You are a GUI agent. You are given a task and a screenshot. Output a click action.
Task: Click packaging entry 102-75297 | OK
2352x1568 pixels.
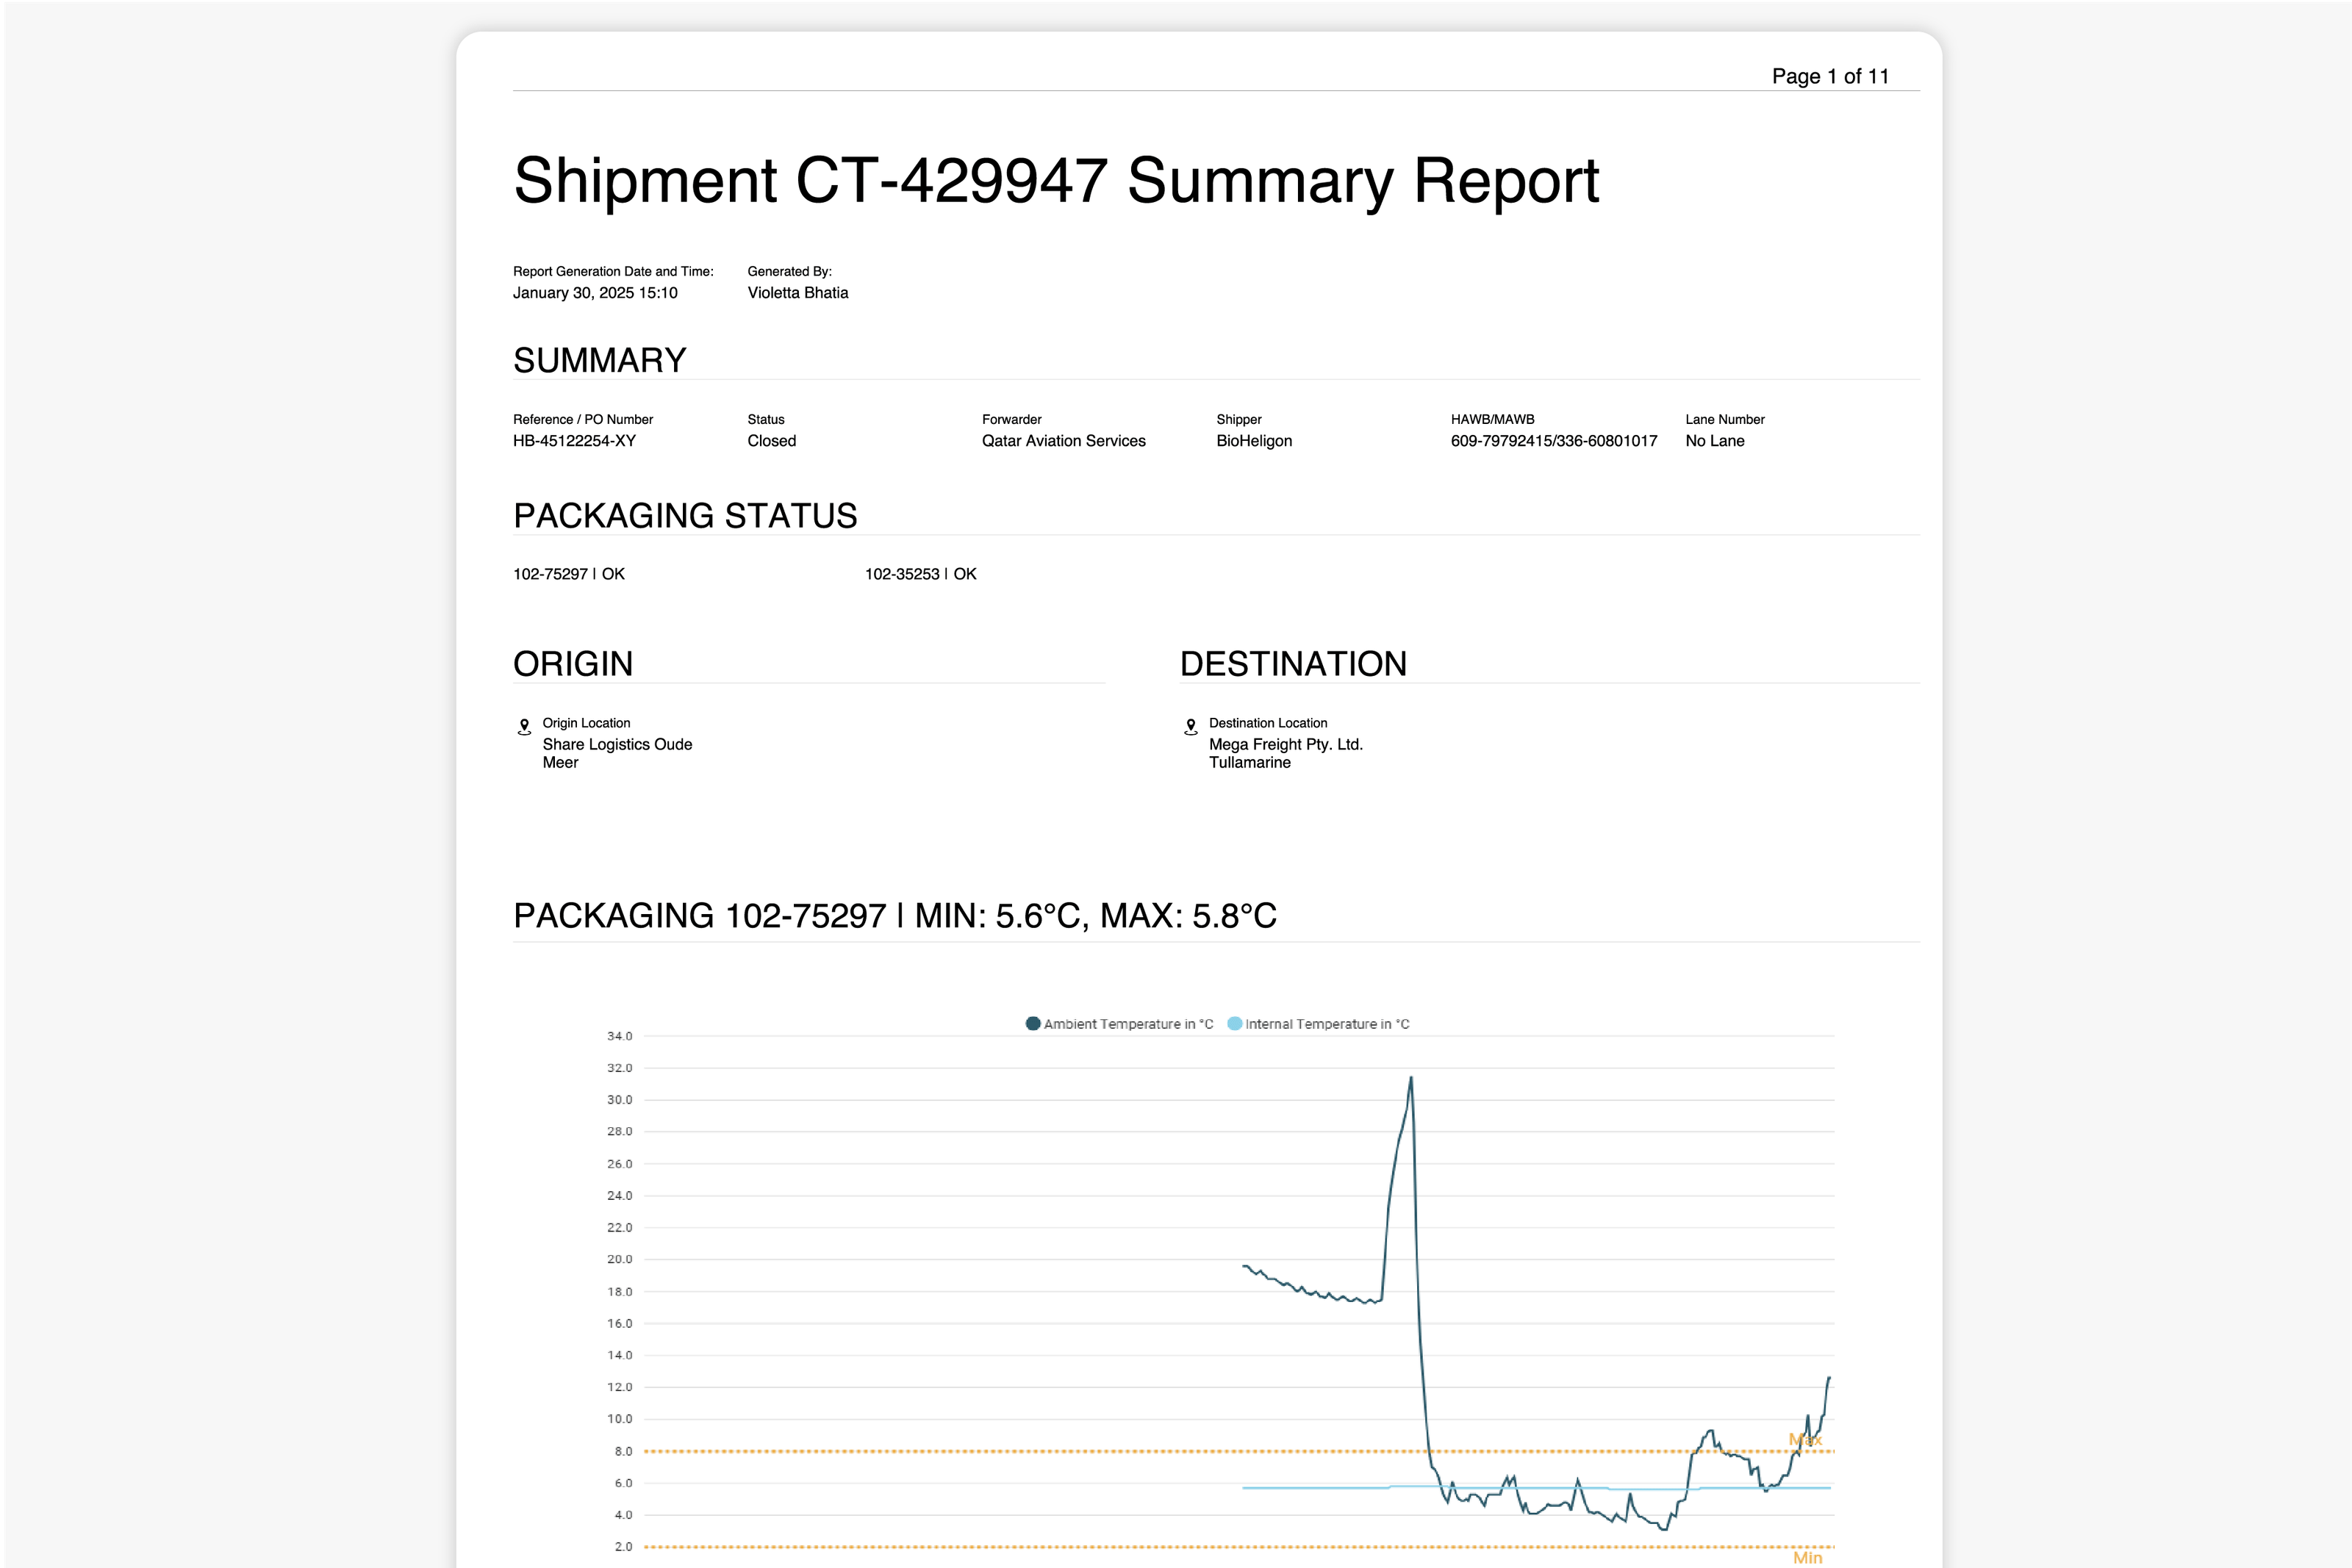[568, 574]
